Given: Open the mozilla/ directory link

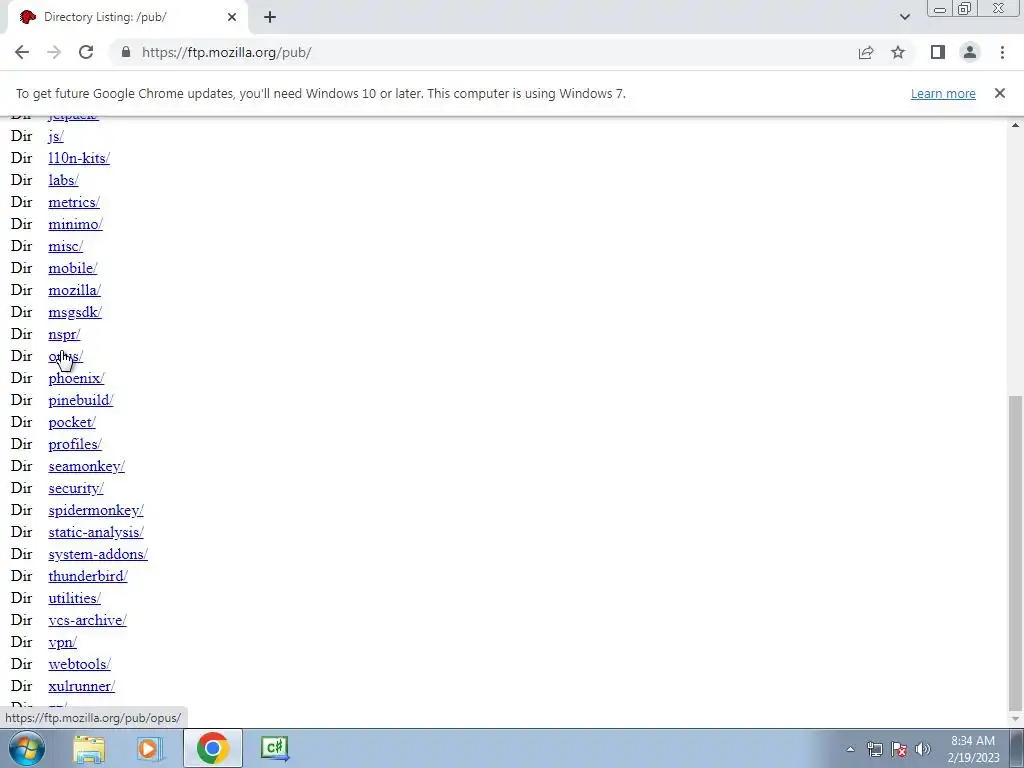Looking at the screenshot, I should tap(74, 290).
